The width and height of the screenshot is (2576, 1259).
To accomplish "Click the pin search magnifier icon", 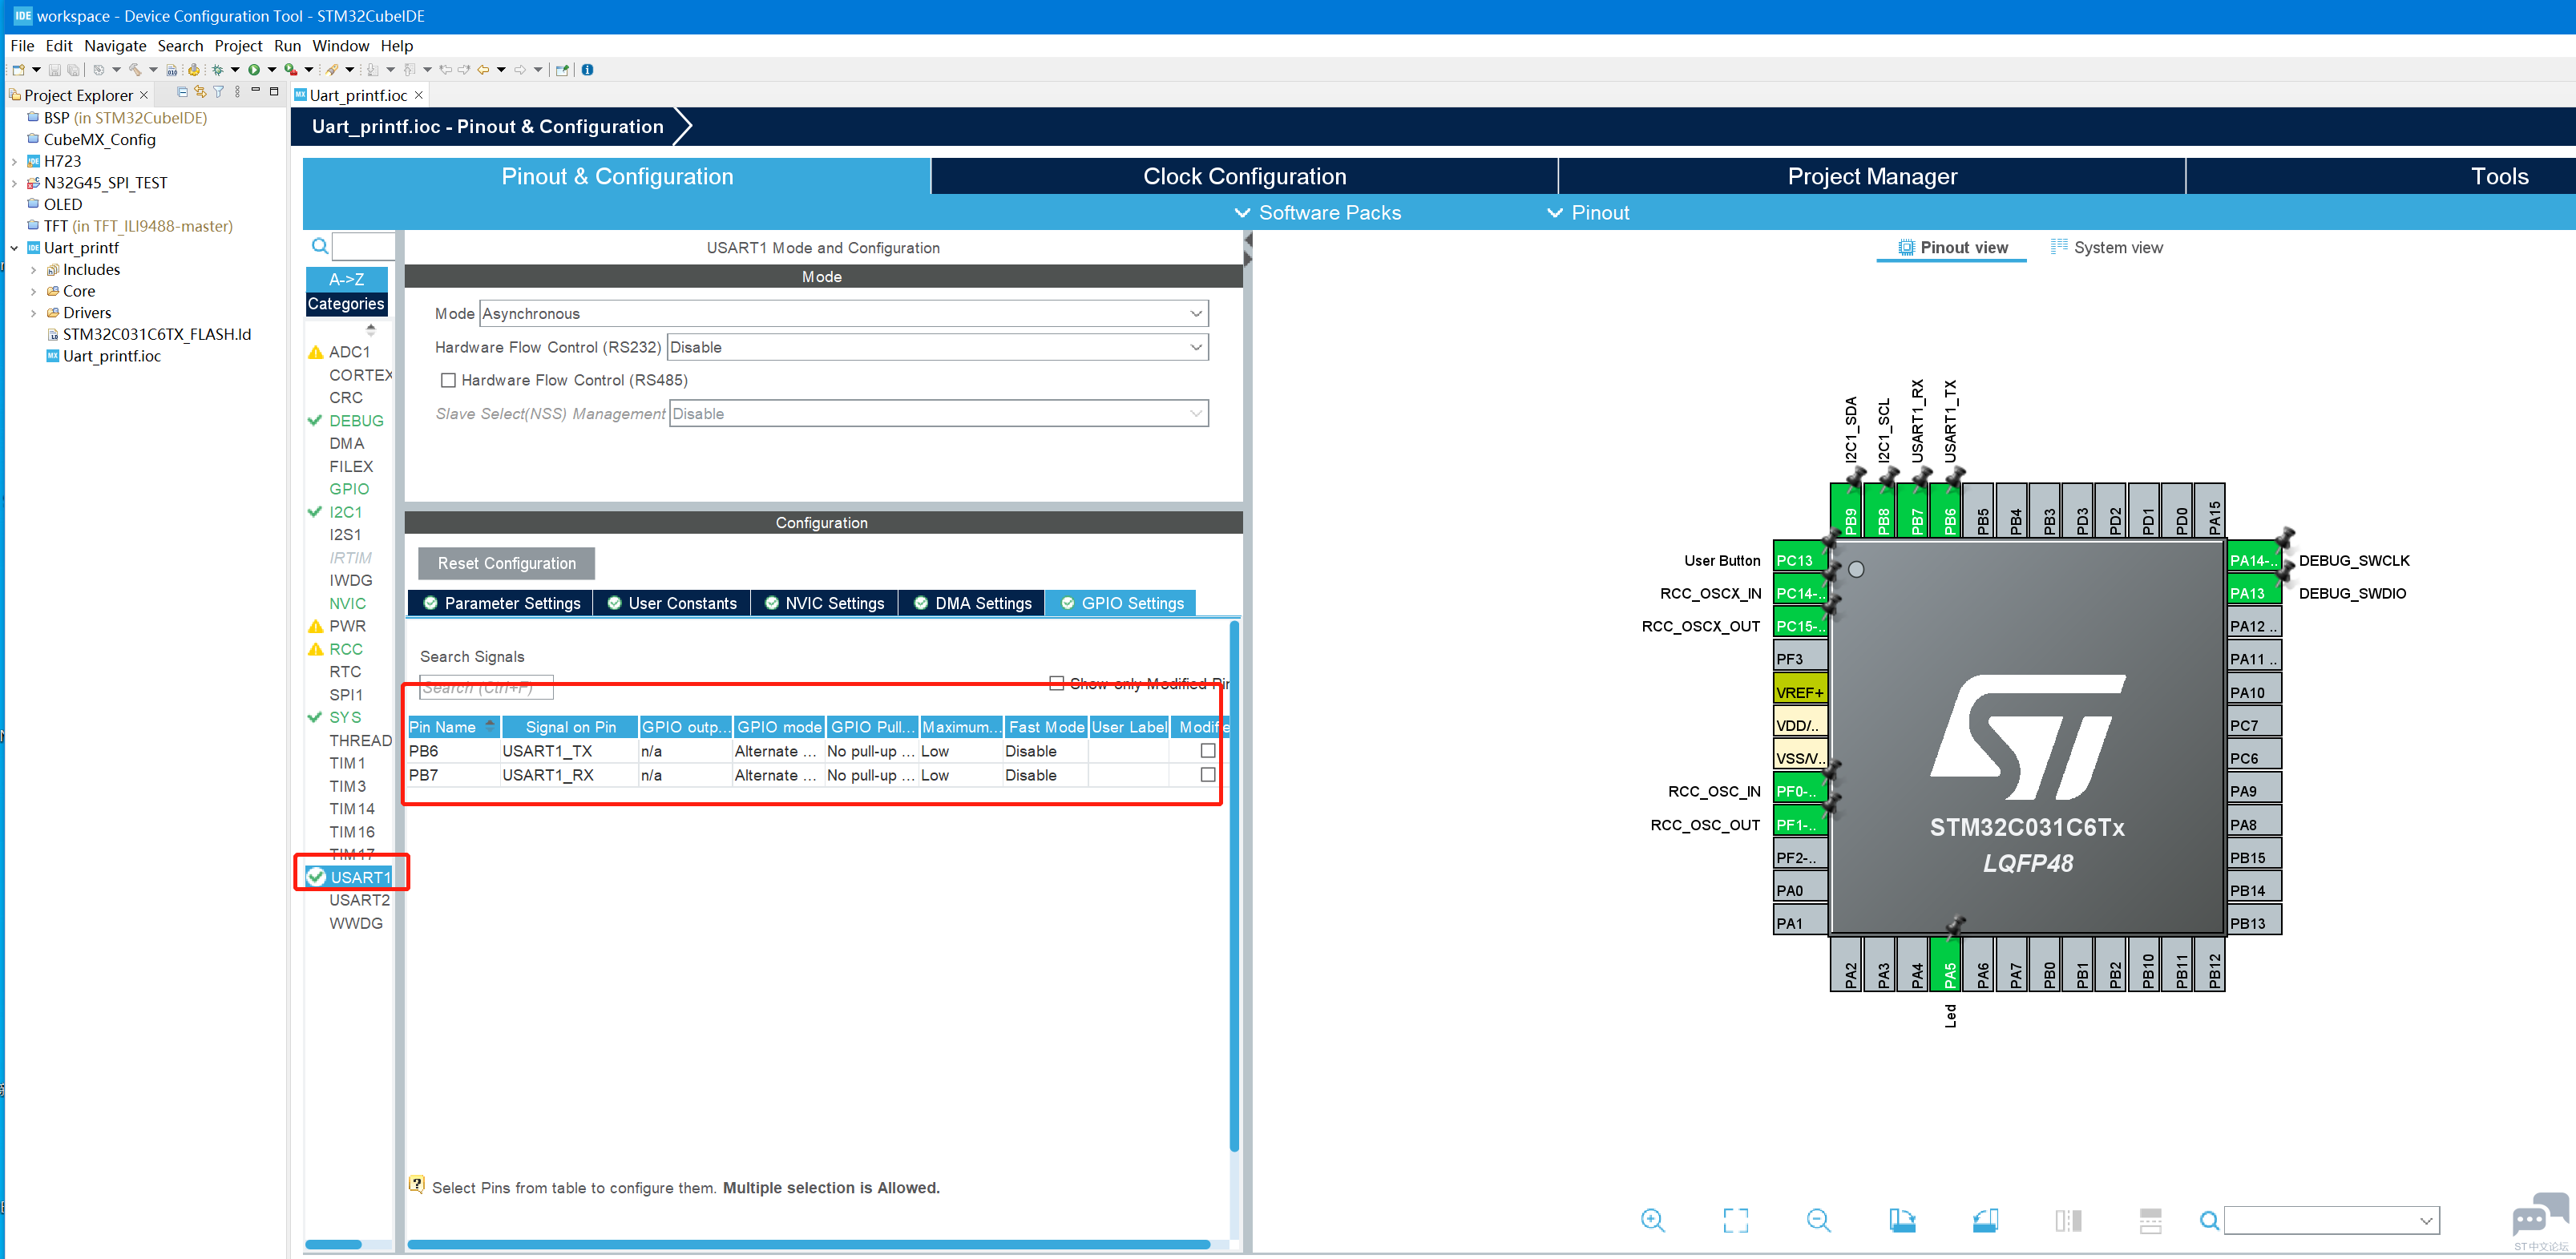I will click(x=2209, y=1220).
